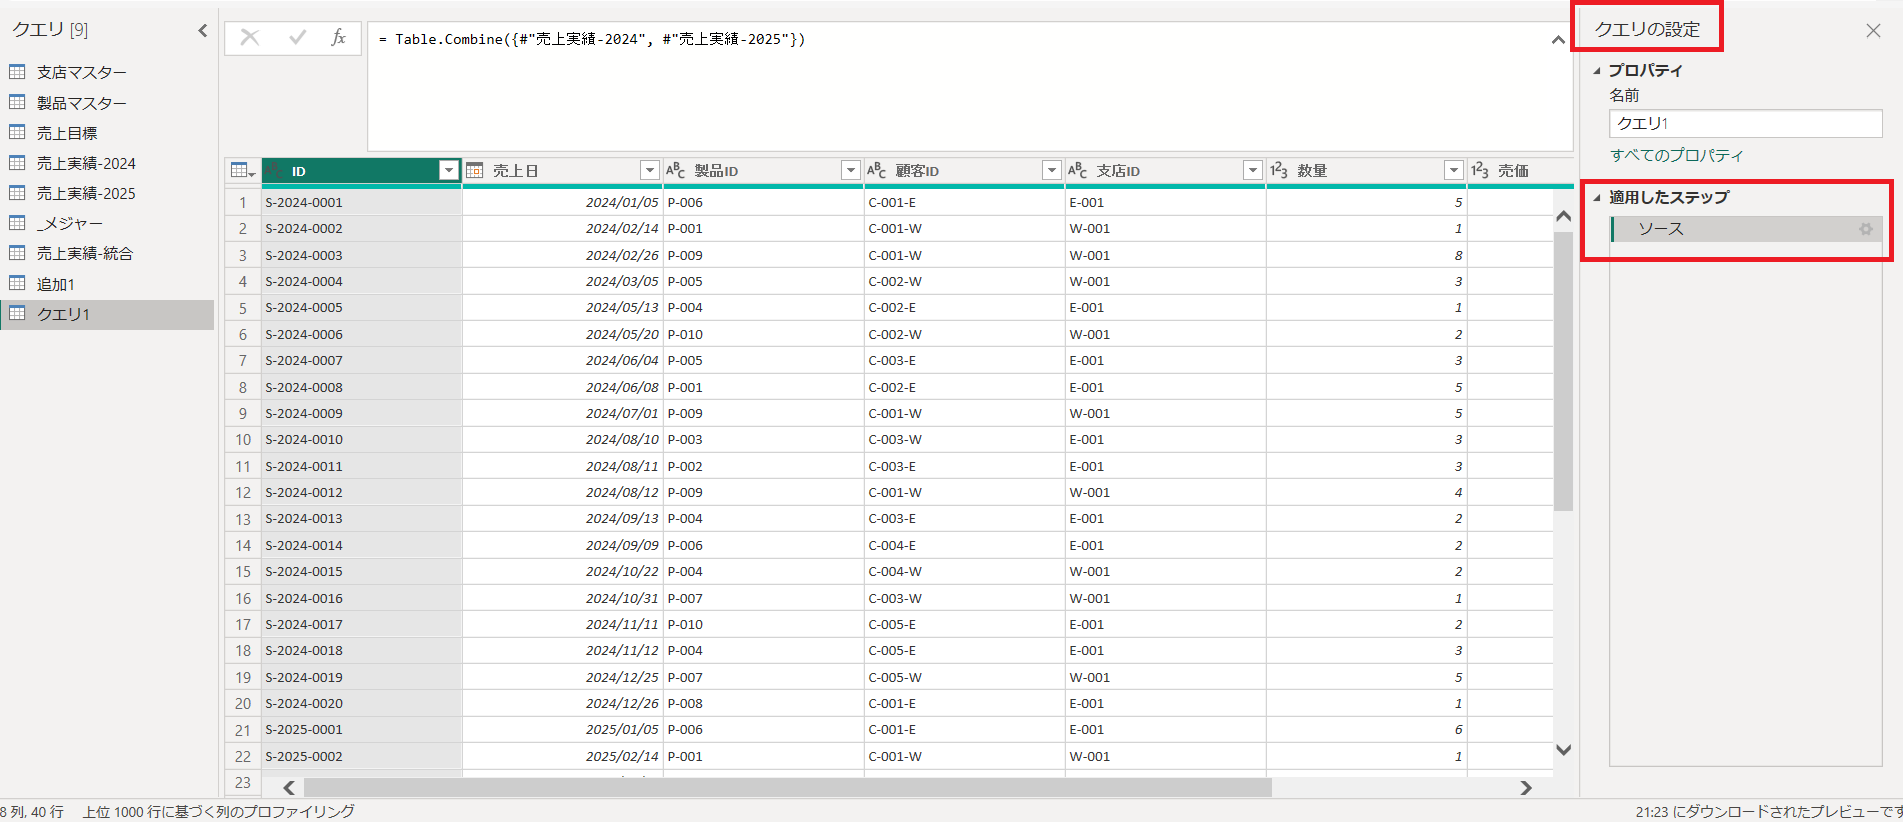Click the ABC type icon on 製品ID column
The image size is (1903, 822).
click(675, 171)
